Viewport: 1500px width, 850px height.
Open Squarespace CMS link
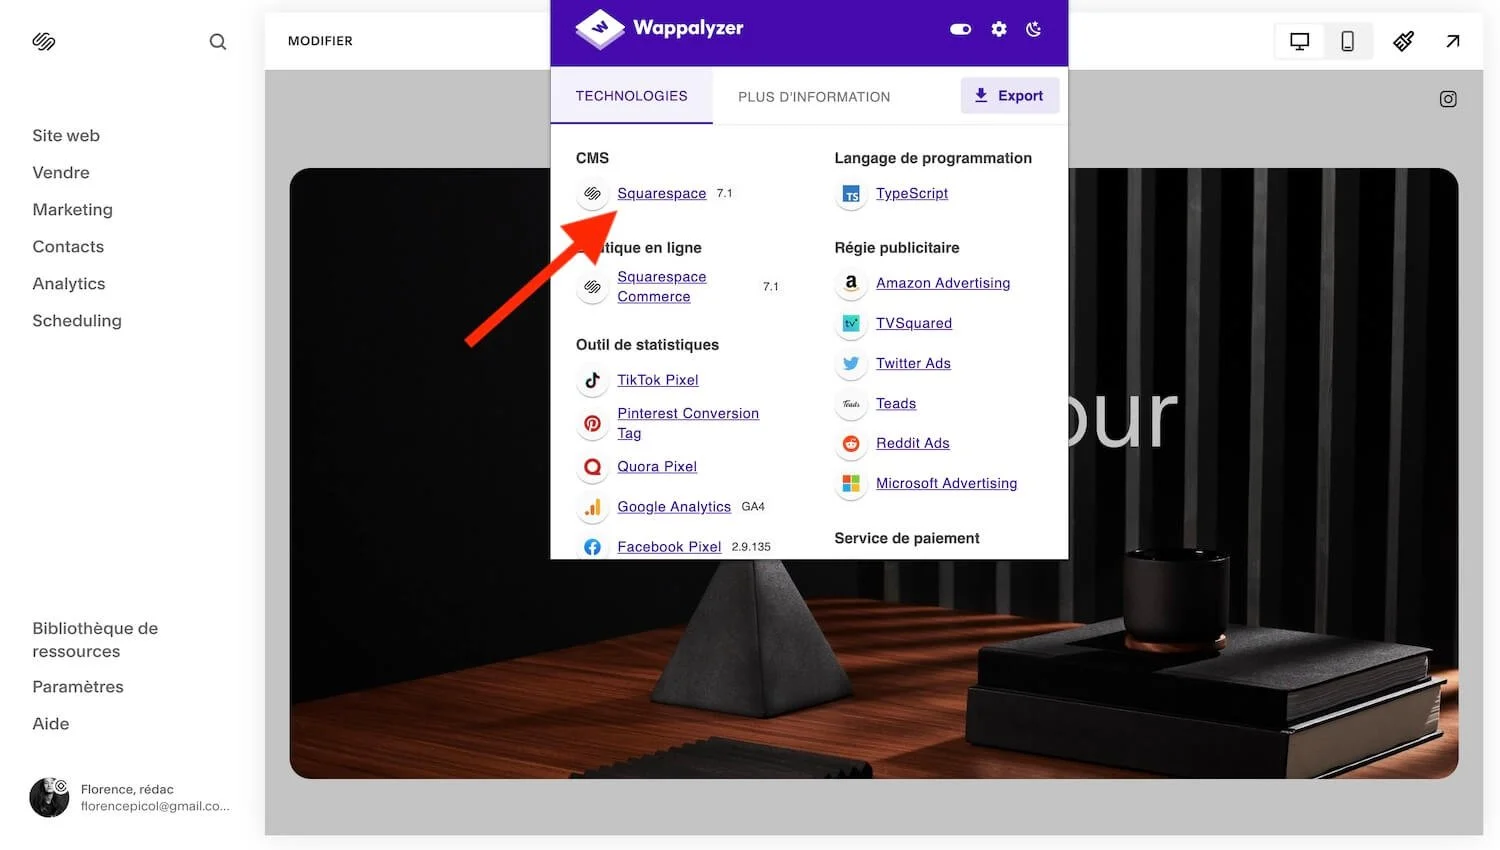pyautogui.click(x=661, y=193)
